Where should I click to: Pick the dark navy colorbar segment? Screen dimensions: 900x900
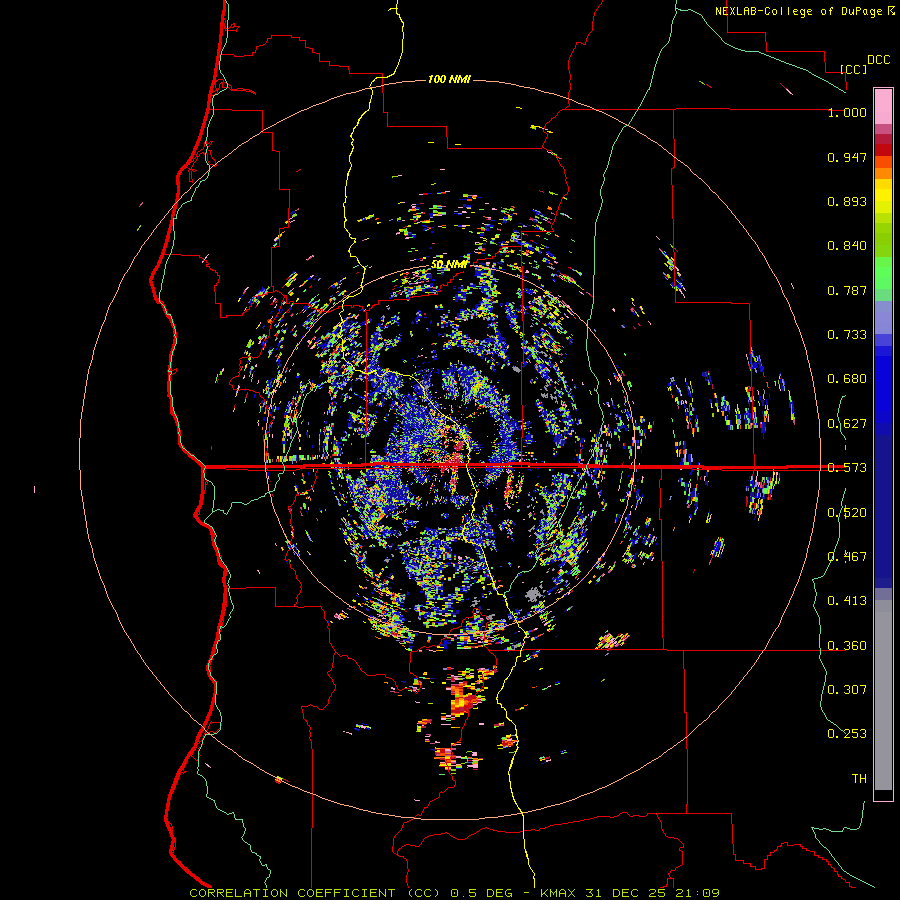pyautogui.click(x=883, y=511)
